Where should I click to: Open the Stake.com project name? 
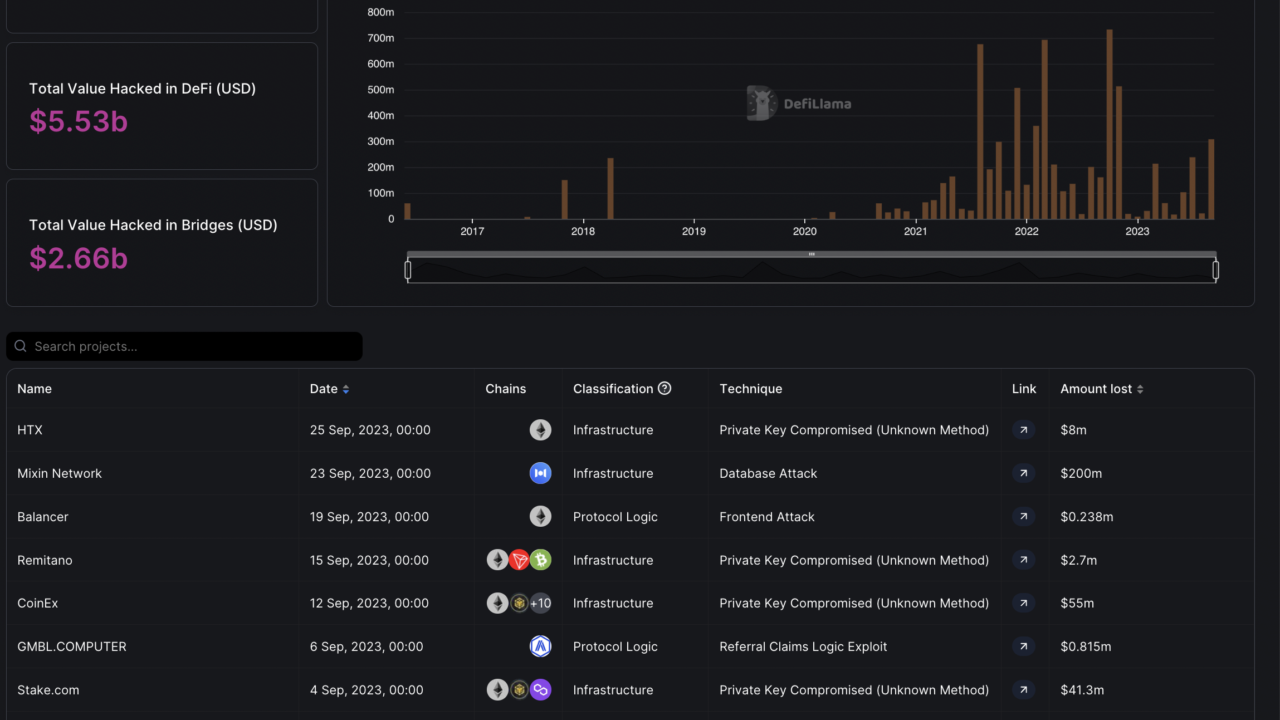click(x=48, y=690)
